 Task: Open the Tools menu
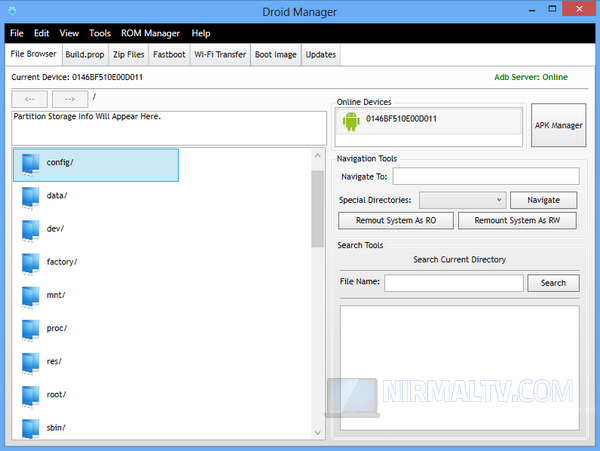coord(99,33)
